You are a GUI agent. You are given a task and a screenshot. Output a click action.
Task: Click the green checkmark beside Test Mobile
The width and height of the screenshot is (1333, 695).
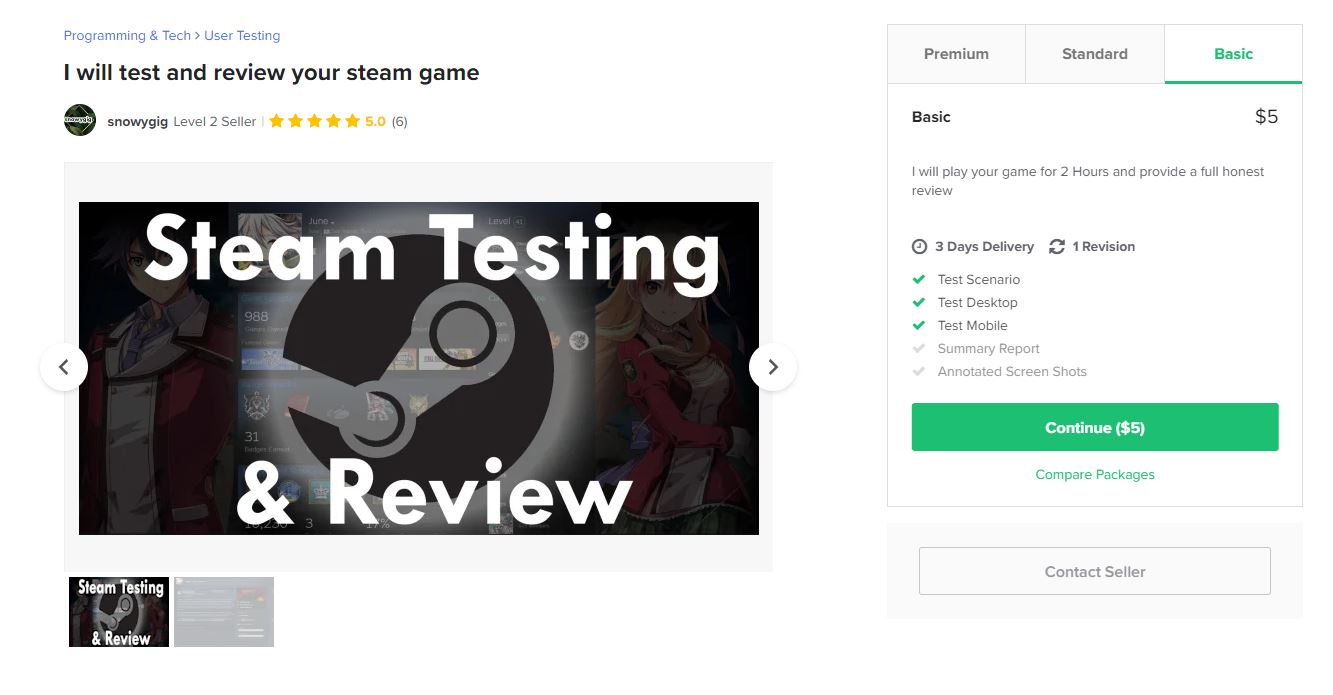pyautogui.click(x=919, y=325)
